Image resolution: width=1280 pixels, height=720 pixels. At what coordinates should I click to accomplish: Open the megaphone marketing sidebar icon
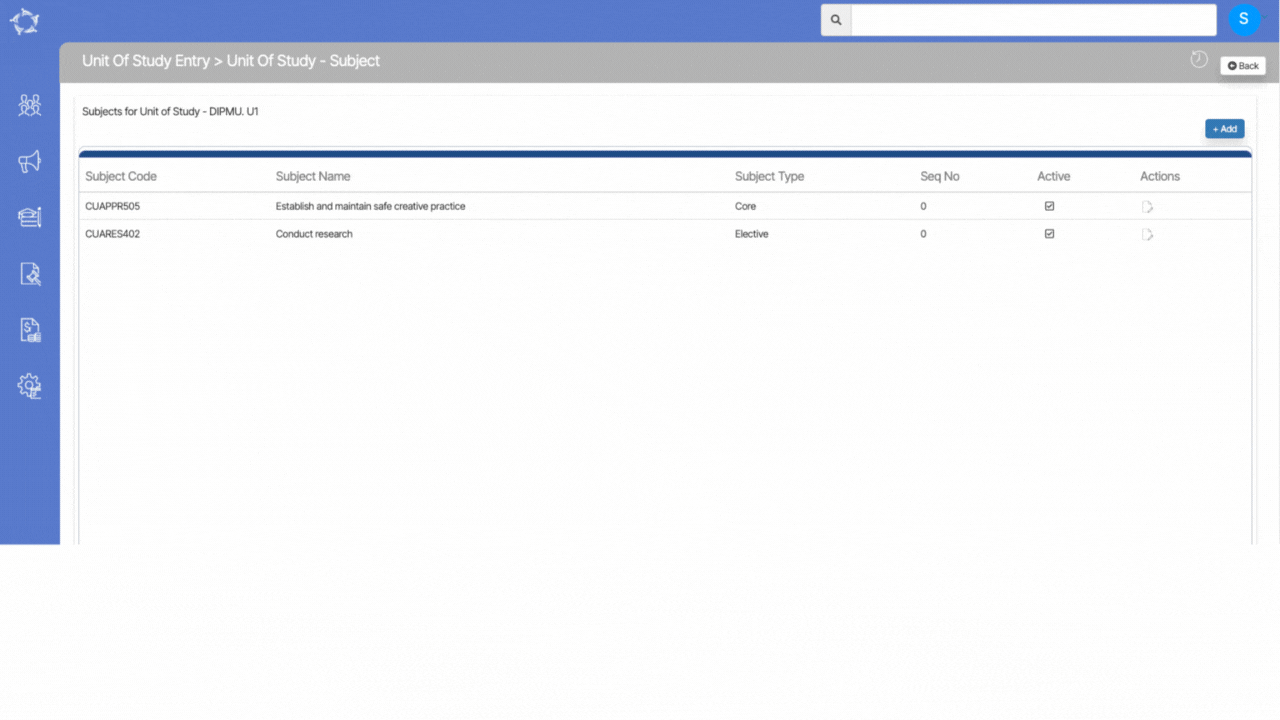click(29, 161)
